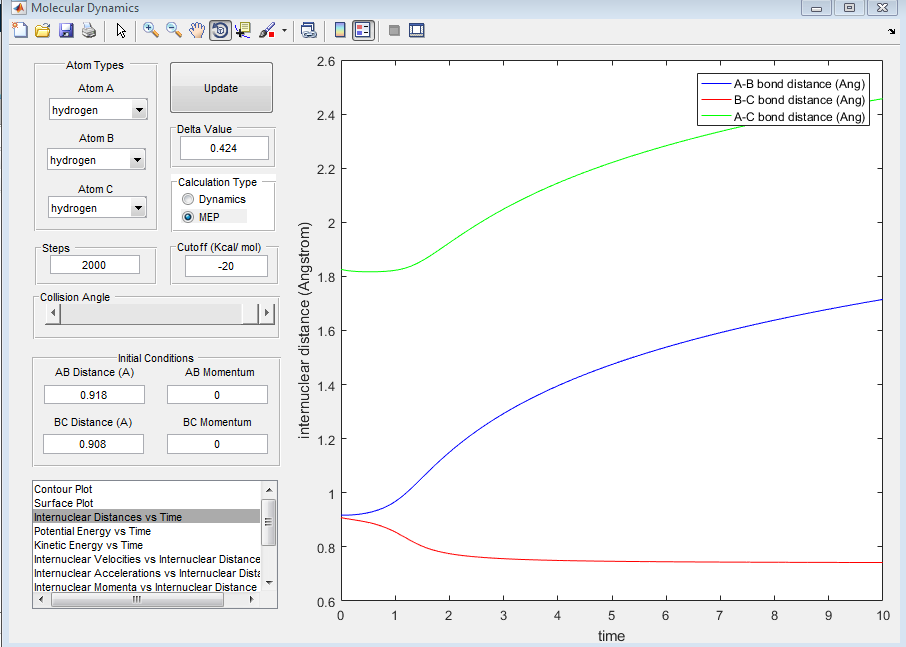
Task: Select the Zoom In magnifier tool
Action: [151, 30]
